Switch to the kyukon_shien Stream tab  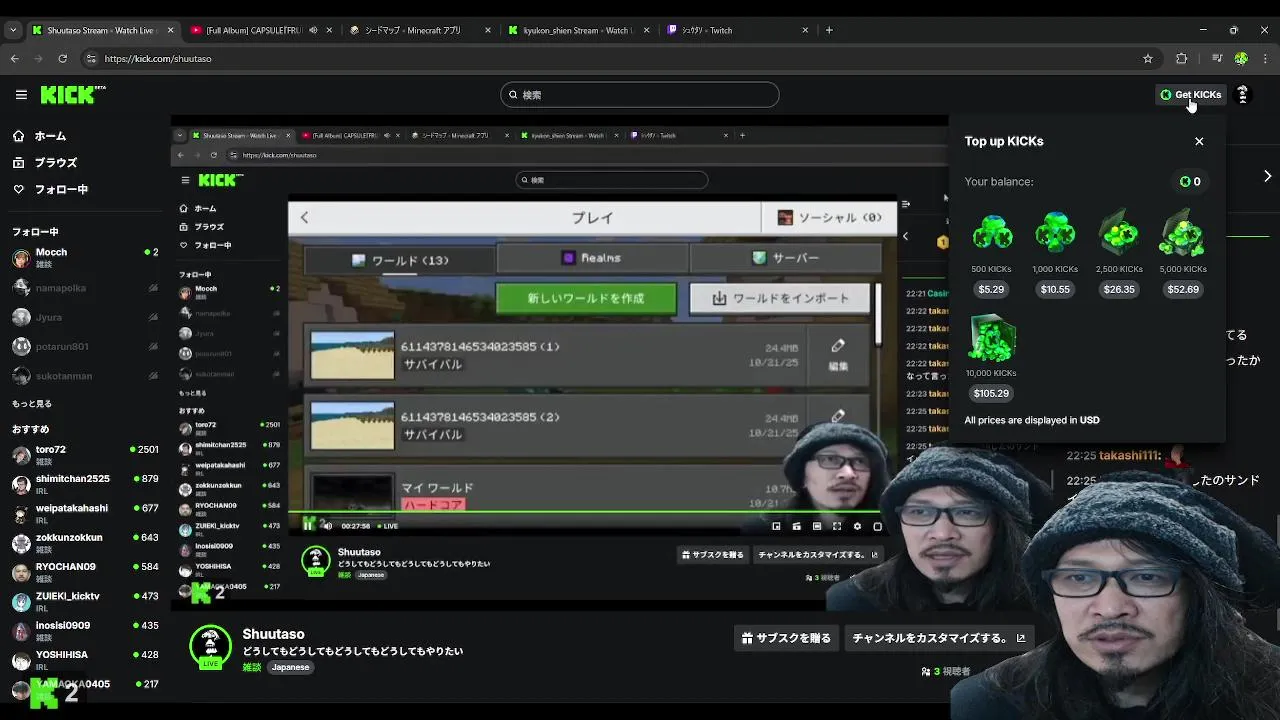coord(578,30)
